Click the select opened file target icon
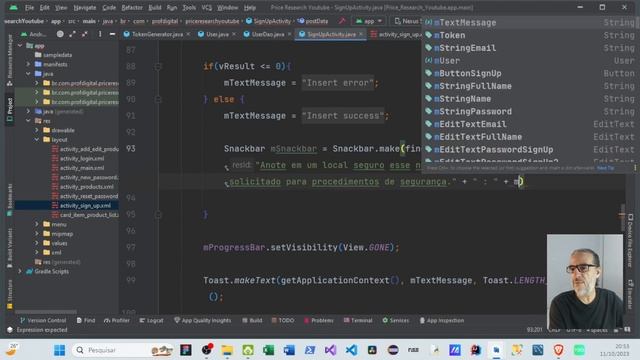640x360 pixels. click(x=60, y=34)
